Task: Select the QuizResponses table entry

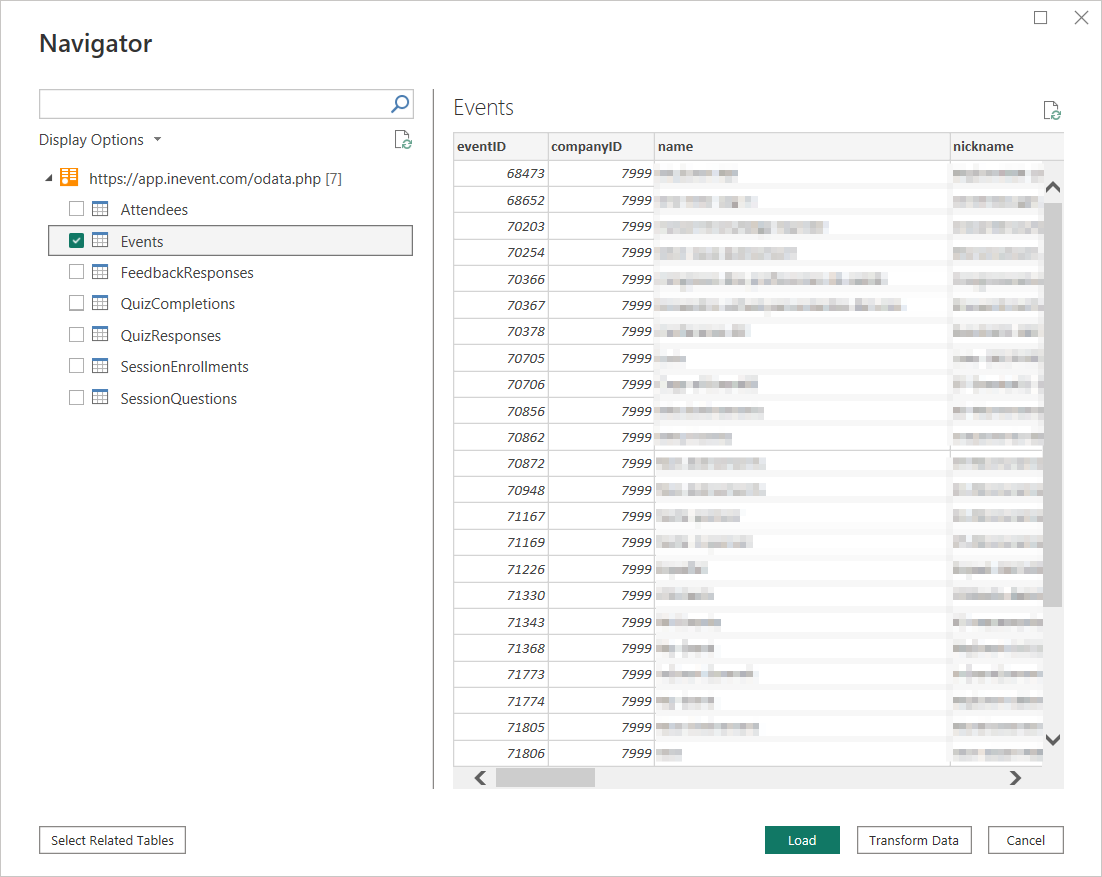Action: pos(171,335)
